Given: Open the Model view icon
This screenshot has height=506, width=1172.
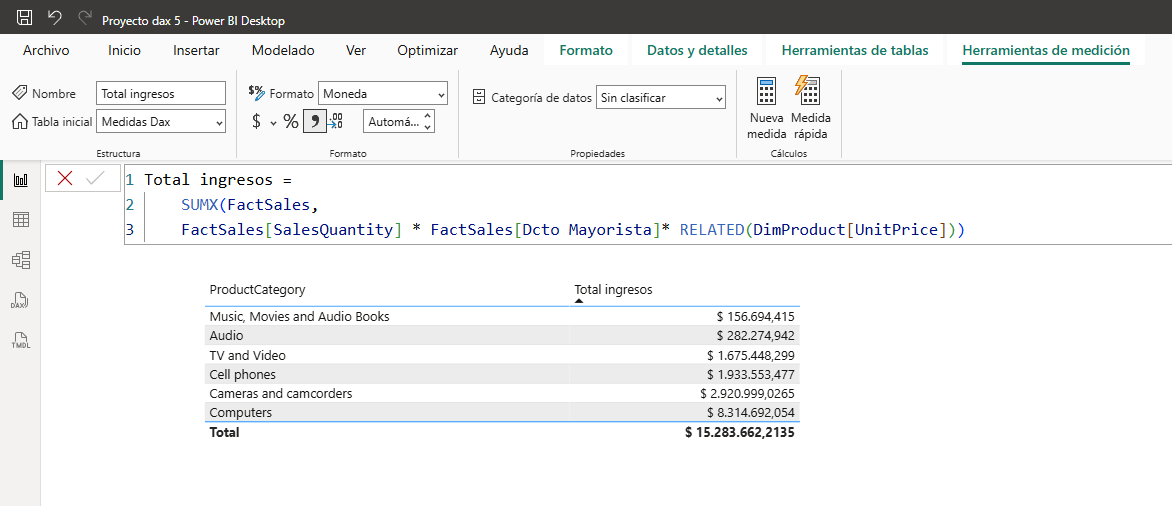Looking at the screenshot, I should 20,260.
